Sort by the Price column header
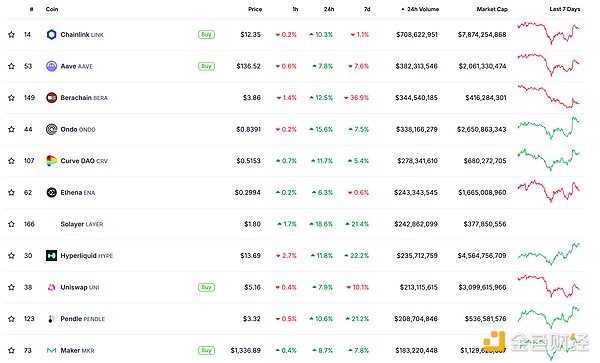600x363 pixels. click(x=255, y=9)
